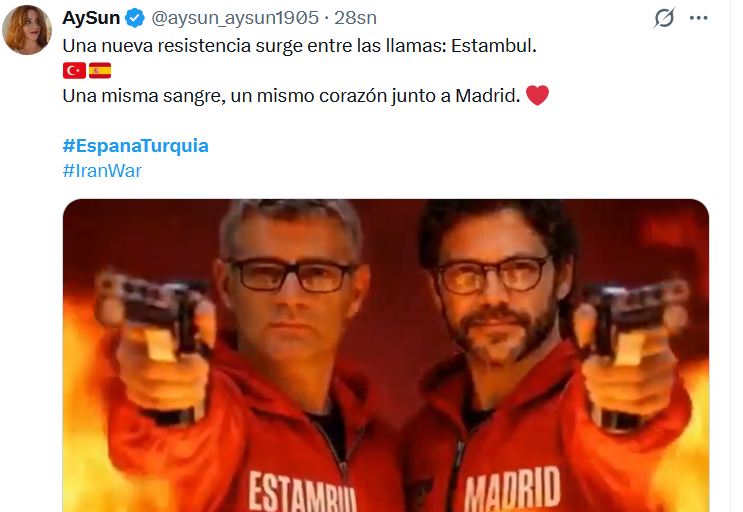Click the red heart emoji after Madrid
The width and height of the screenshot is (743, 512).
537,95
